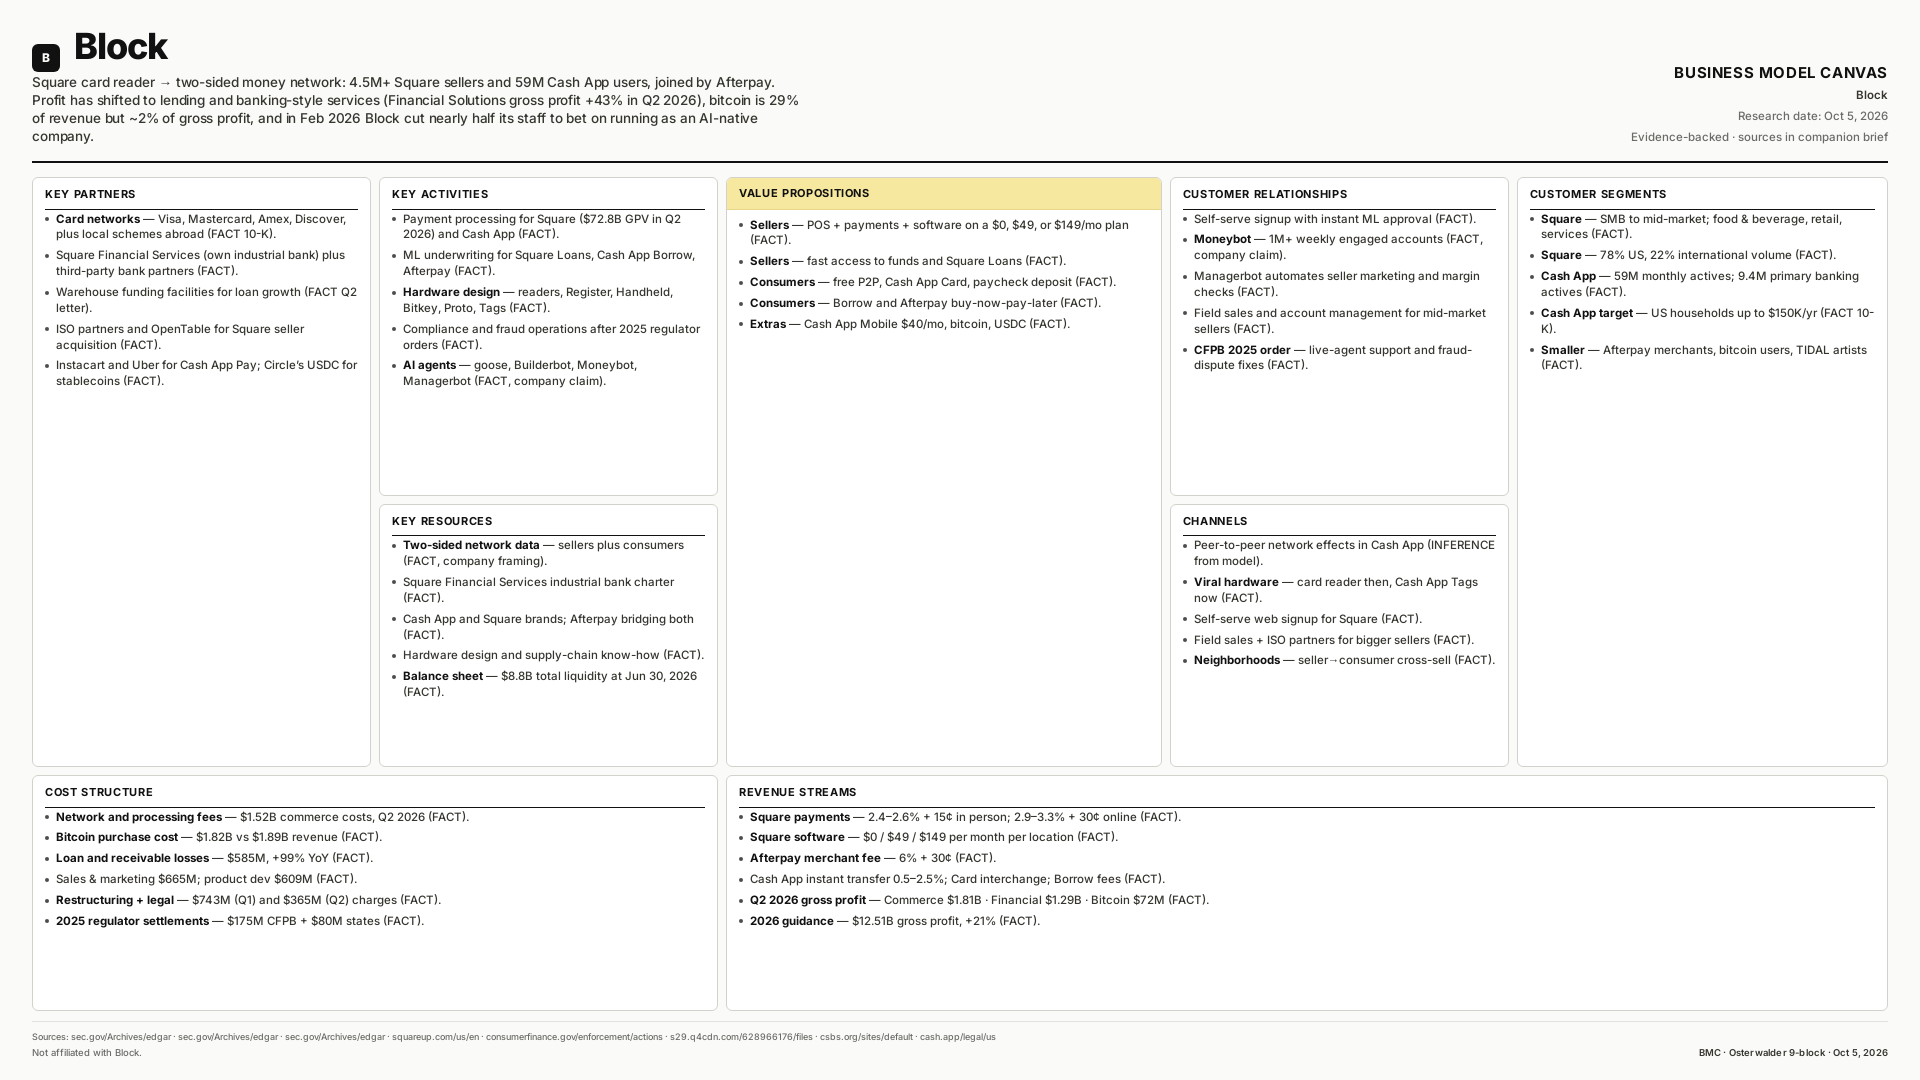Click the Warehouse funding facilities bullet
Viewport: 1920px width, 1080px height.
pyautogui.click(x=201, y=300)
